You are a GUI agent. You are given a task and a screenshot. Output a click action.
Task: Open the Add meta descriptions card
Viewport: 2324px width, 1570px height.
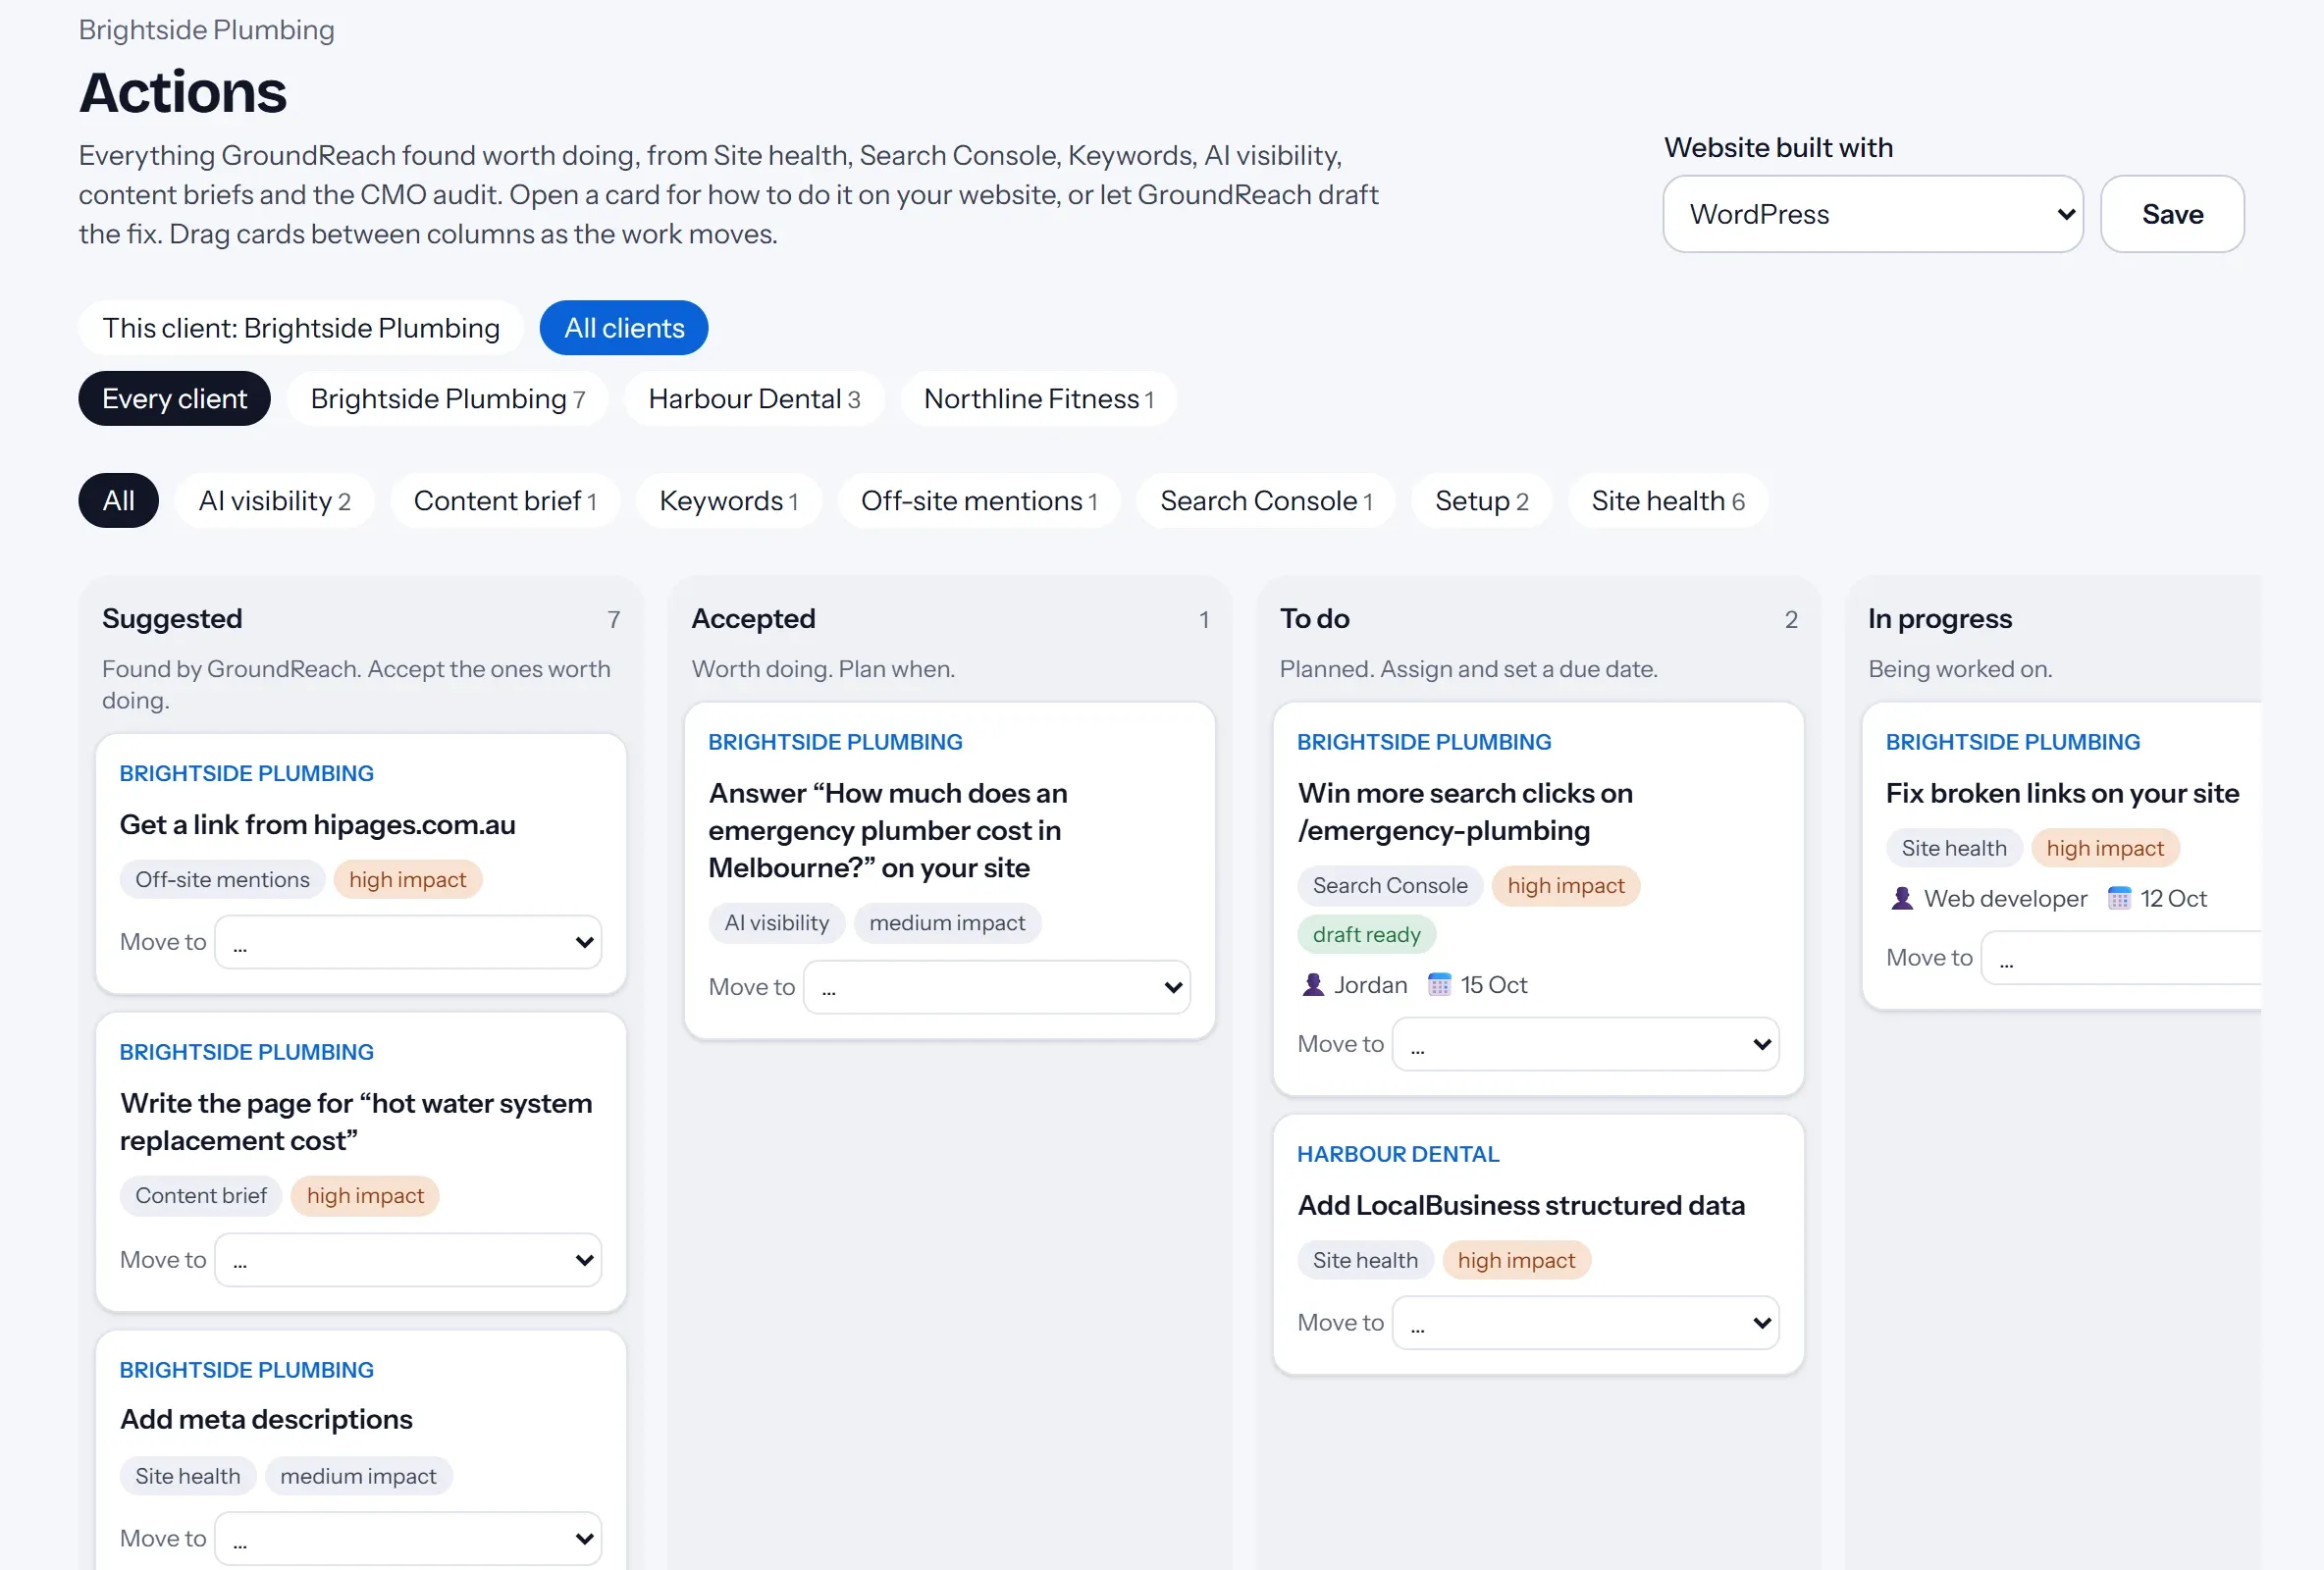[x=266, y=1420]
